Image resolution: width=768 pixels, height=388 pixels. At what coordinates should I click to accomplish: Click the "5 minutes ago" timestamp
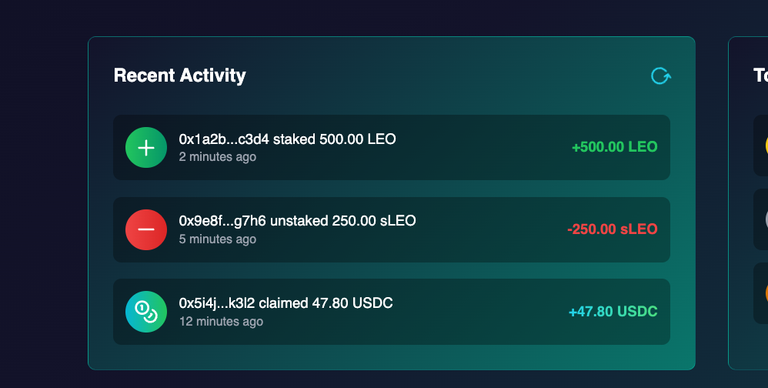tap(217, 239)
